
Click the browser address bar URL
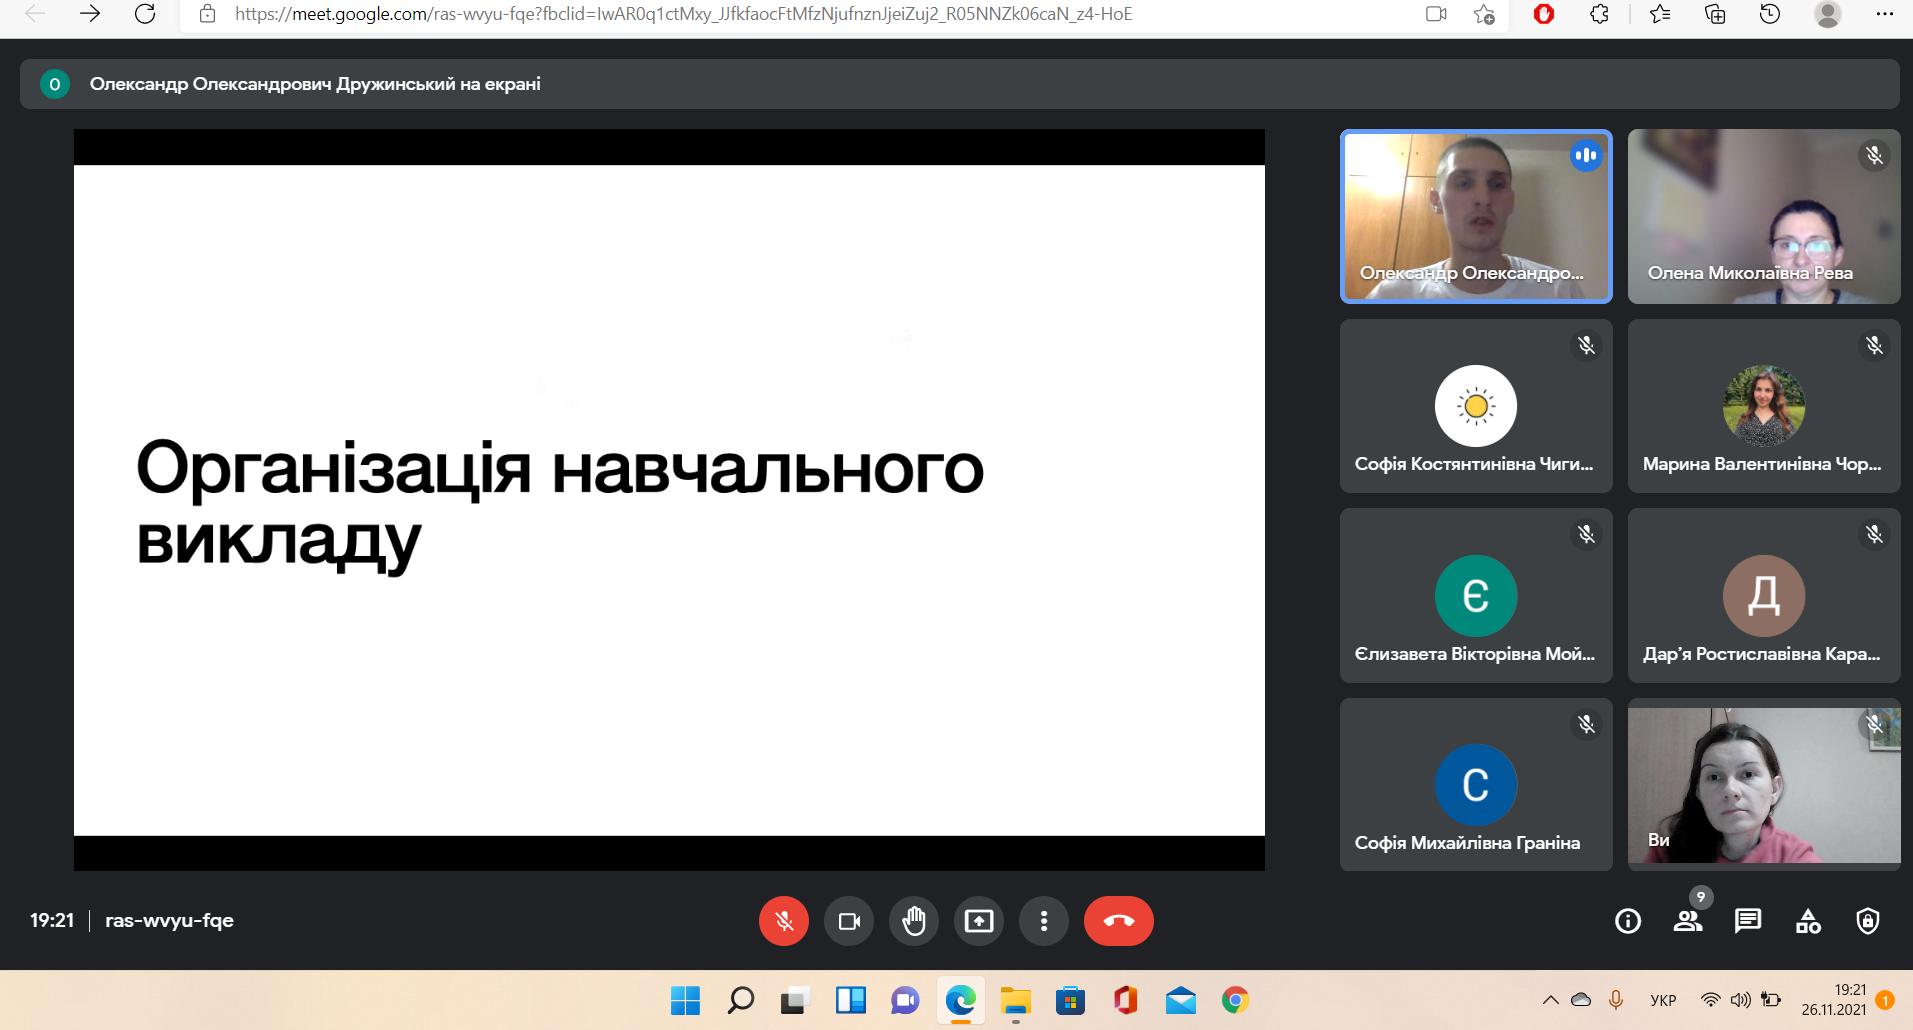pyautogui.click(x=683, y=14)
